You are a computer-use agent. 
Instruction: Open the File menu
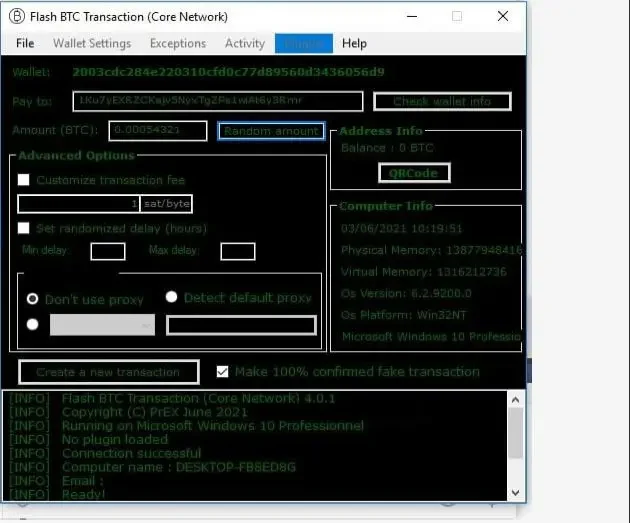click(25, 43)
